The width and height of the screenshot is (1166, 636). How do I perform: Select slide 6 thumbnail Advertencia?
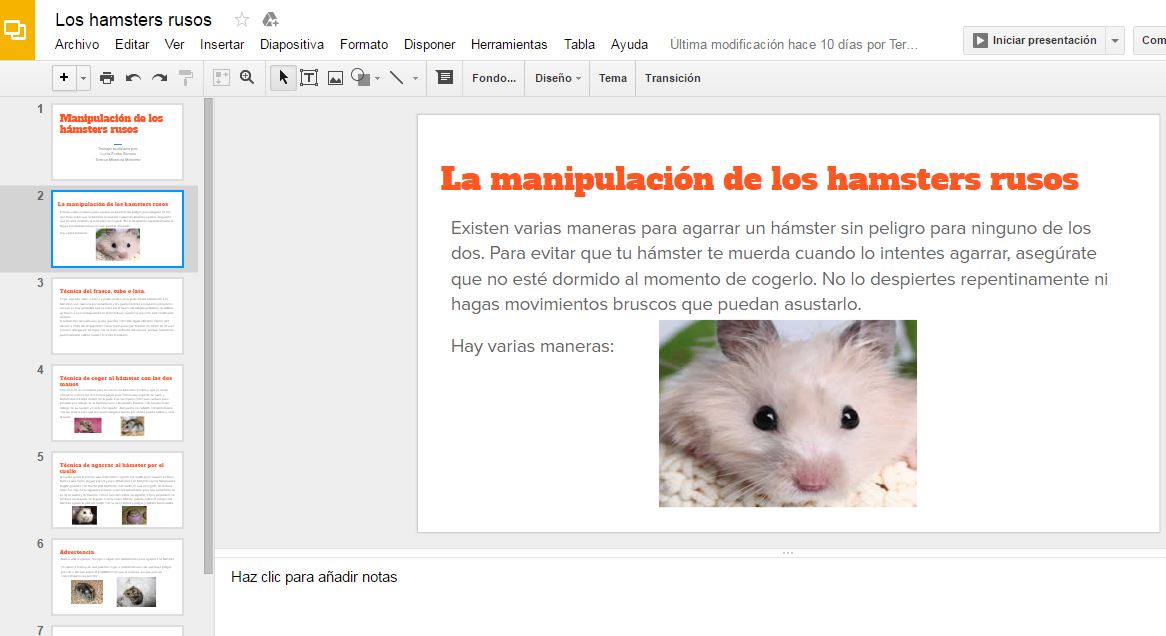[x=117, y=576]
